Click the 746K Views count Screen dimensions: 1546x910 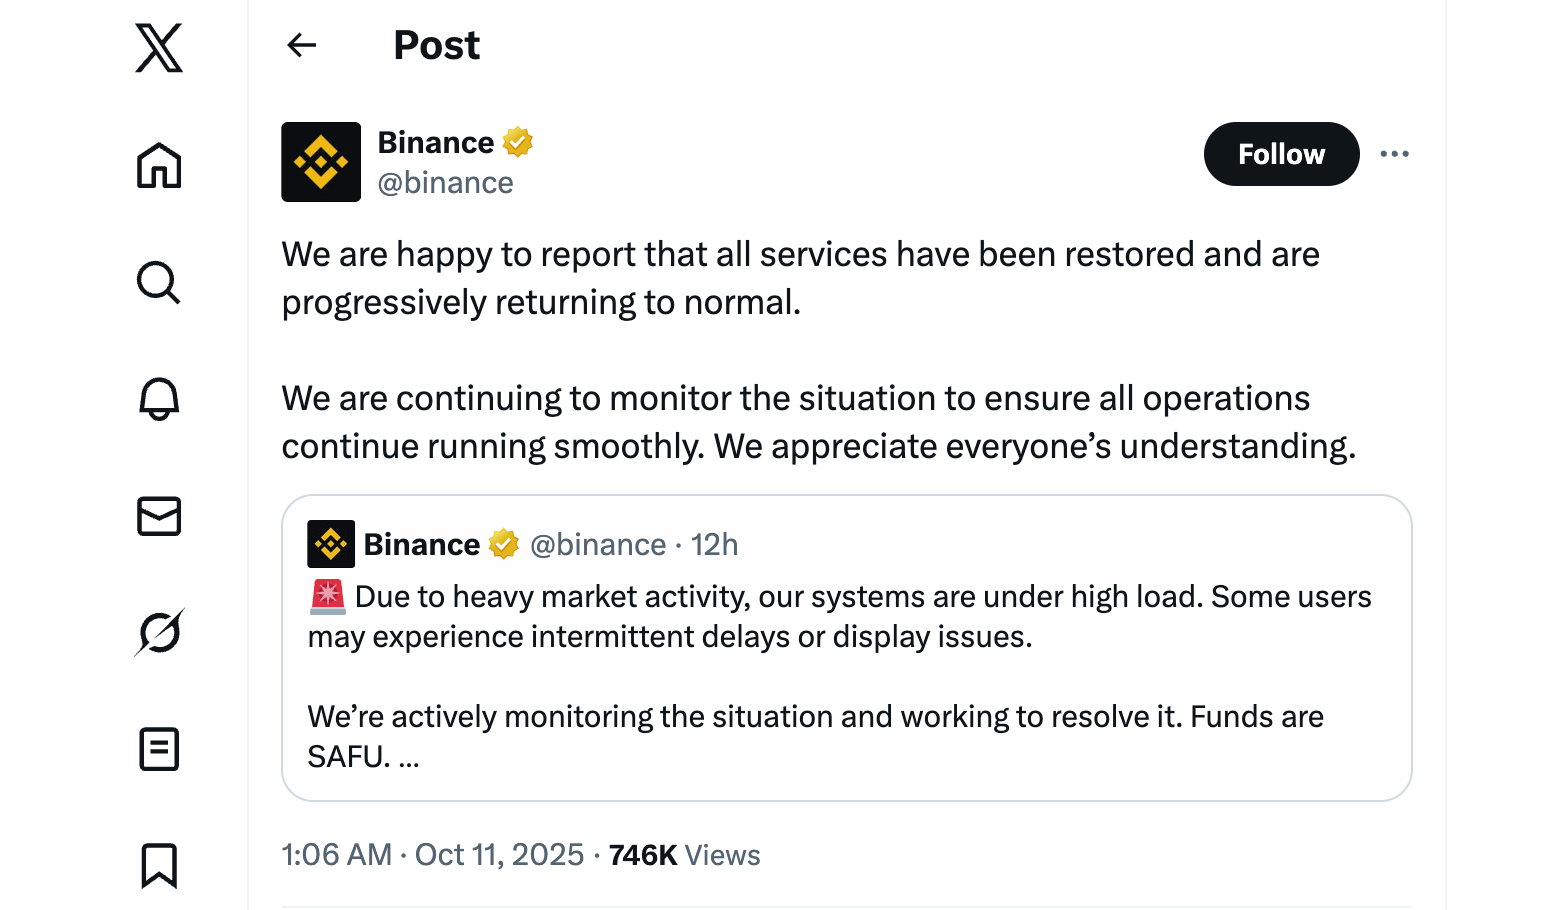pos(684,855)
